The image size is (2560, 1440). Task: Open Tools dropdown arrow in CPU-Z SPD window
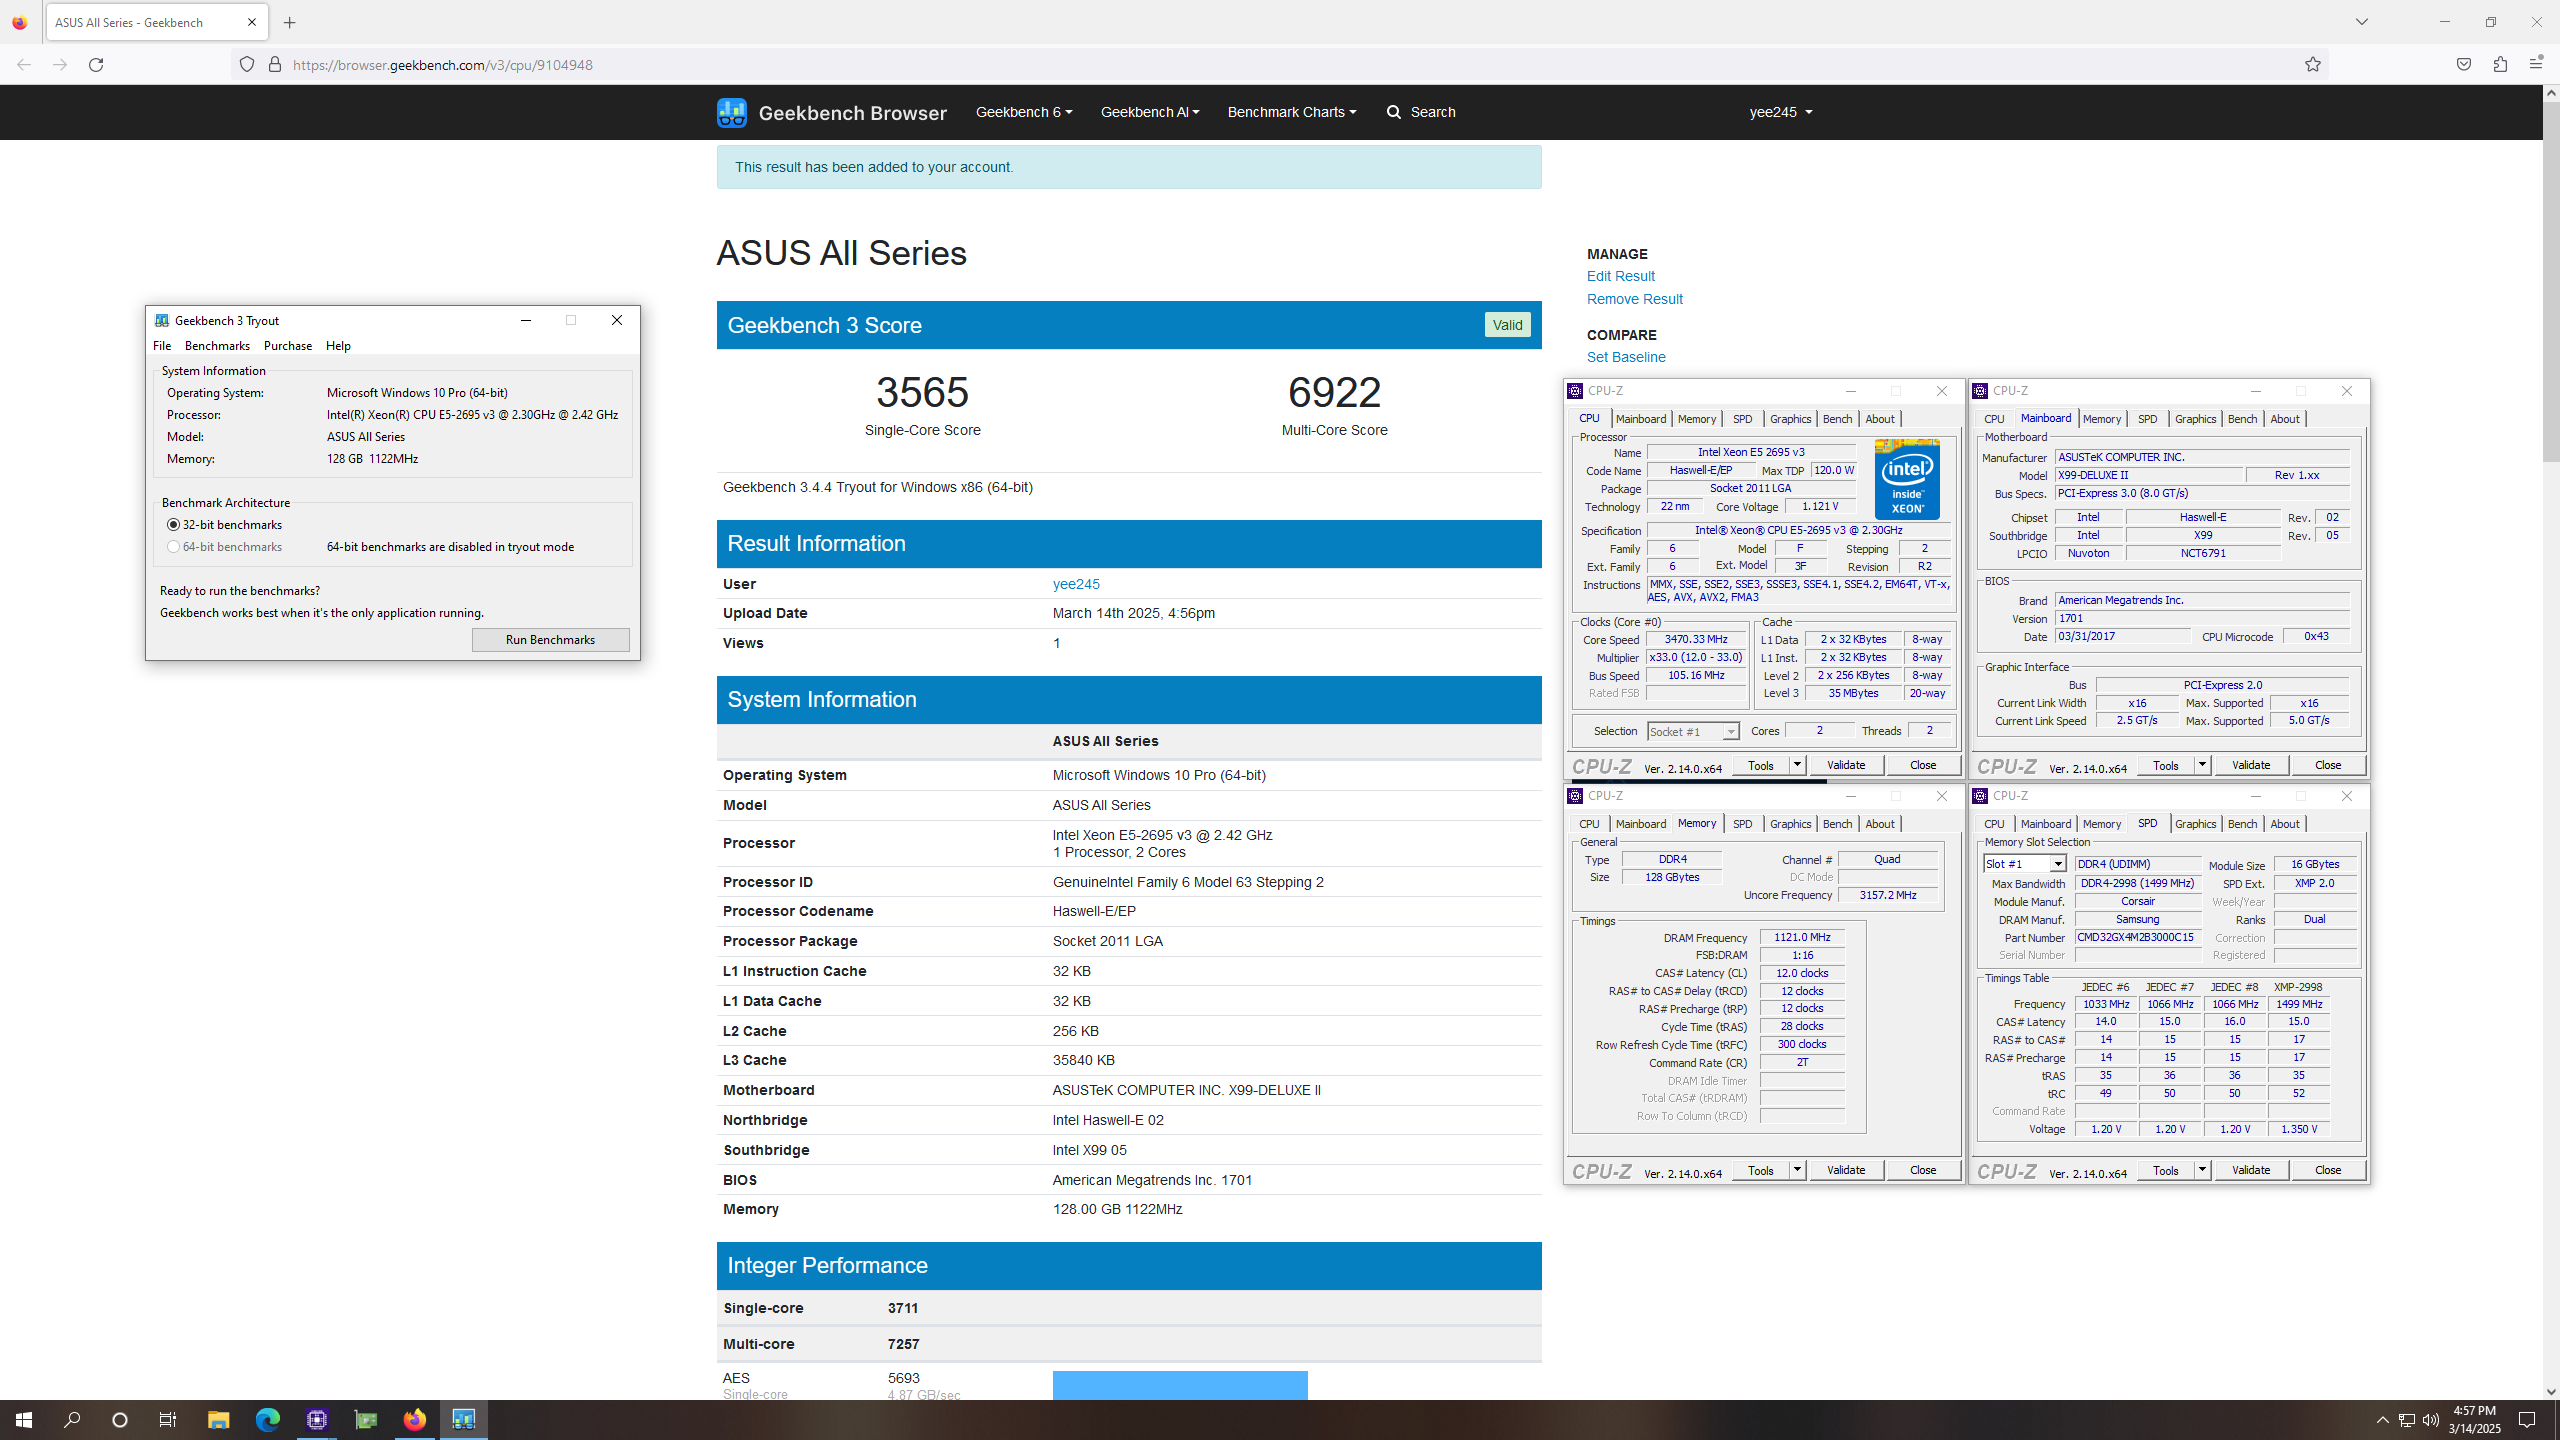2202,1170
